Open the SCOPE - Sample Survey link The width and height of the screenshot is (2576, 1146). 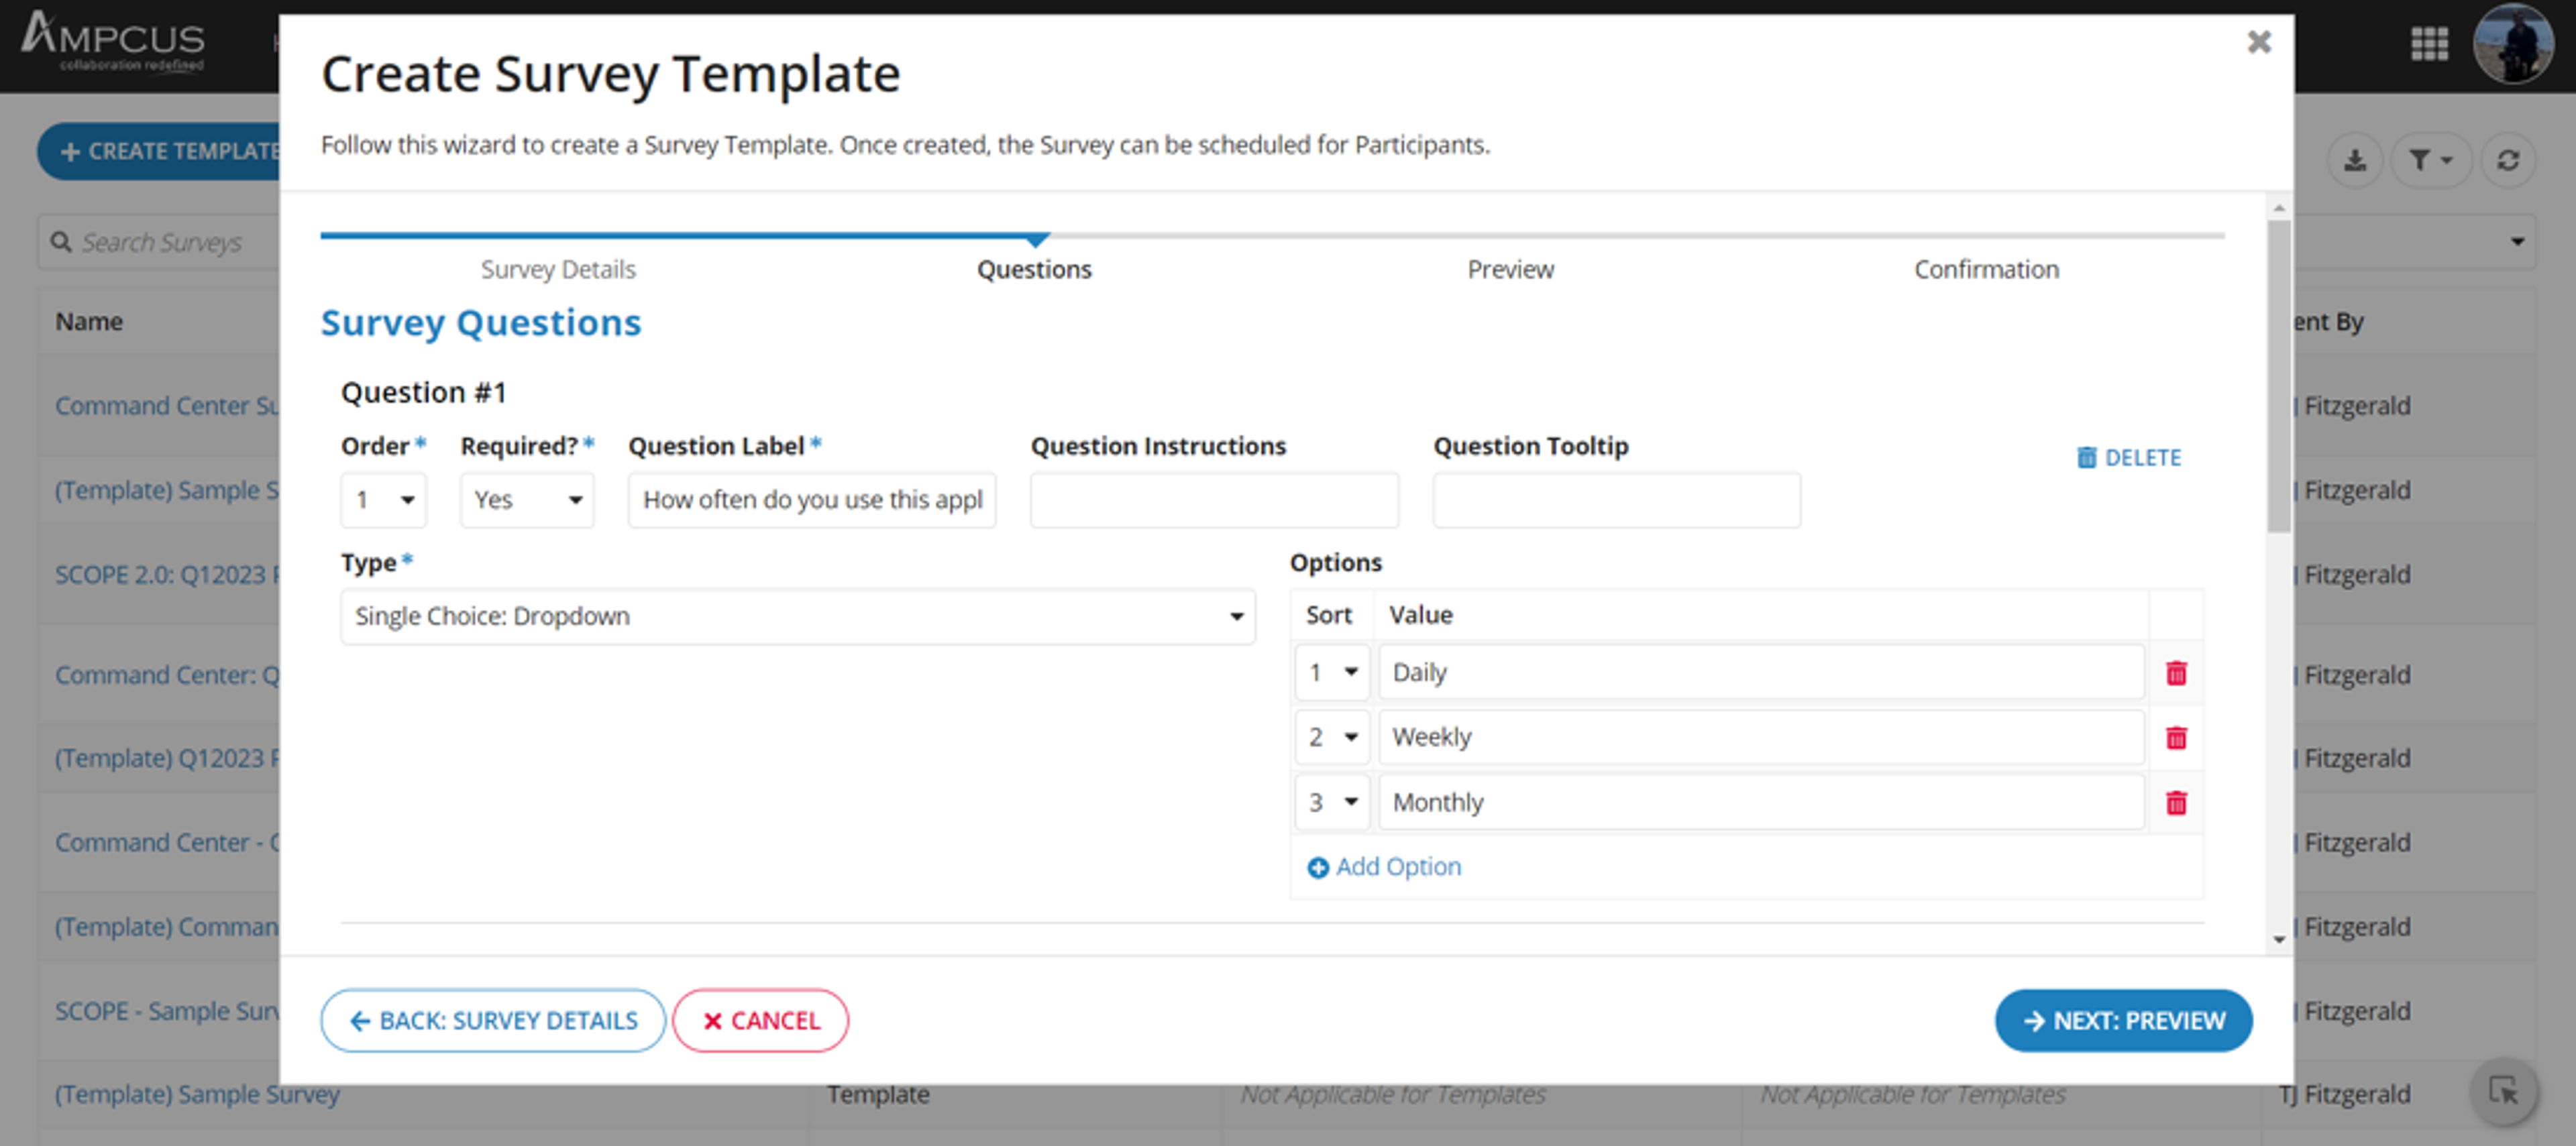click(x=167, y=1011)
